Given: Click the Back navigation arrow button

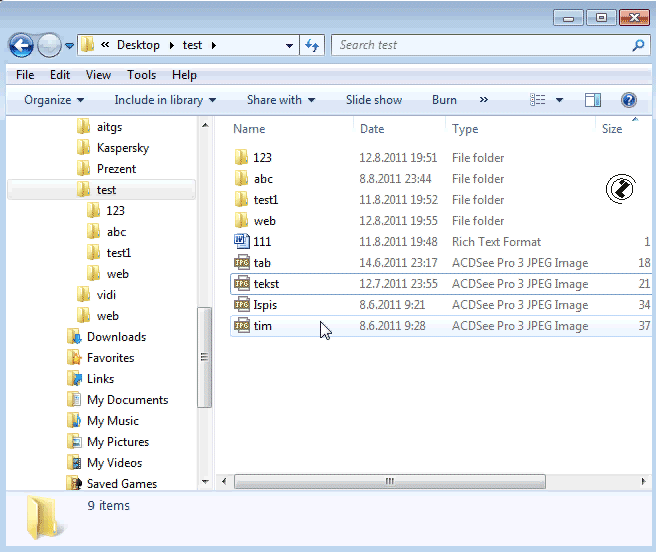Looking at the screenshot, I should click(x=21, y=45).
